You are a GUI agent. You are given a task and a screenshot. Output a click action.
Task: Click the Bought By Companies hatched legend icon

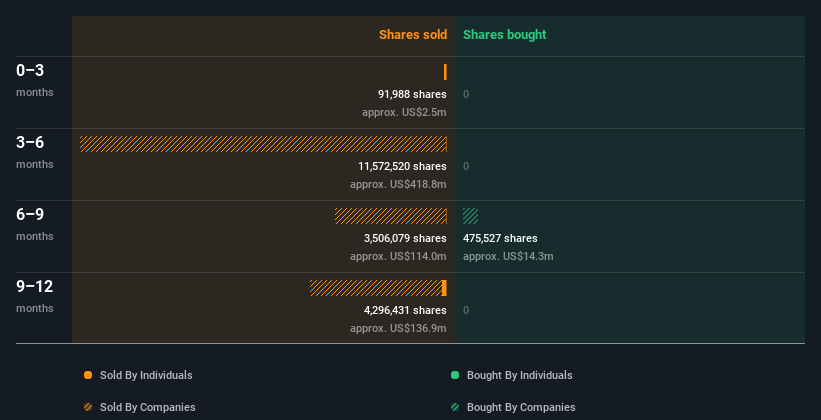(x=455, y=407)
